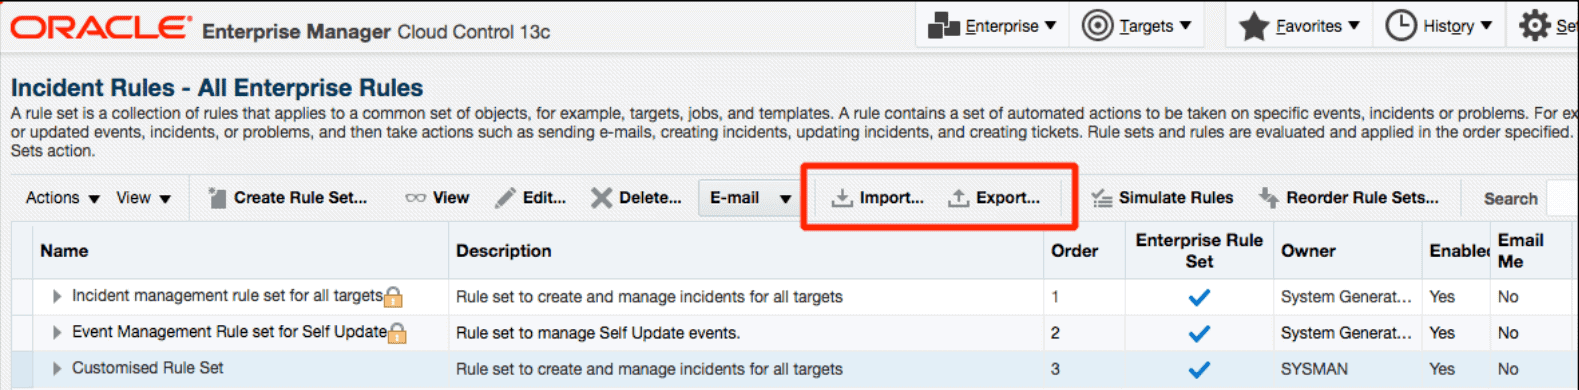Click the View glasses icon
1579x390 pixels.
coord(415,198)
